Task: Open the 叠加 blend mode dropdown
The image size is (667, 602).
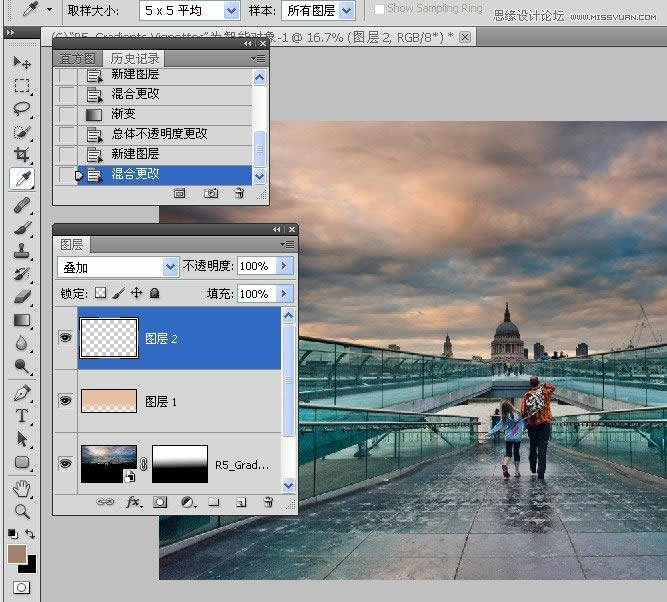Action: point(170,267)
